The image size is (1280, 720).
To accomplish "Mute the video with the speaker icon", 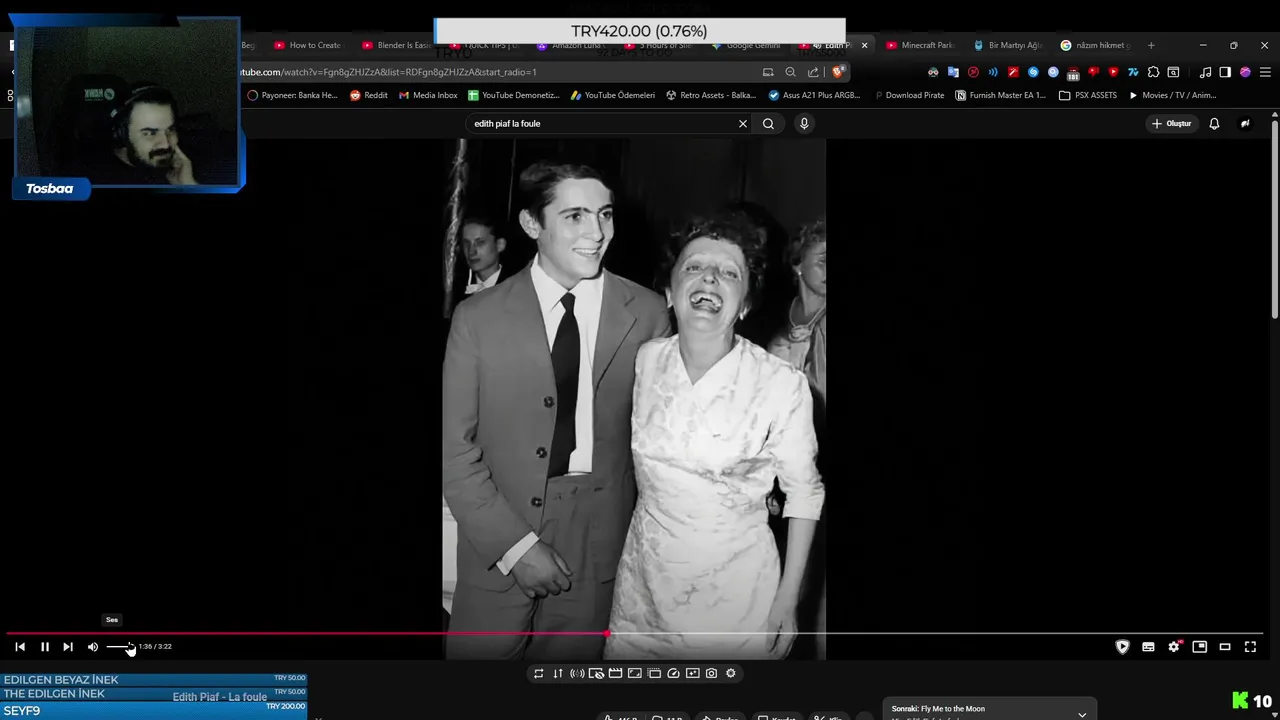I will [93, 647].
